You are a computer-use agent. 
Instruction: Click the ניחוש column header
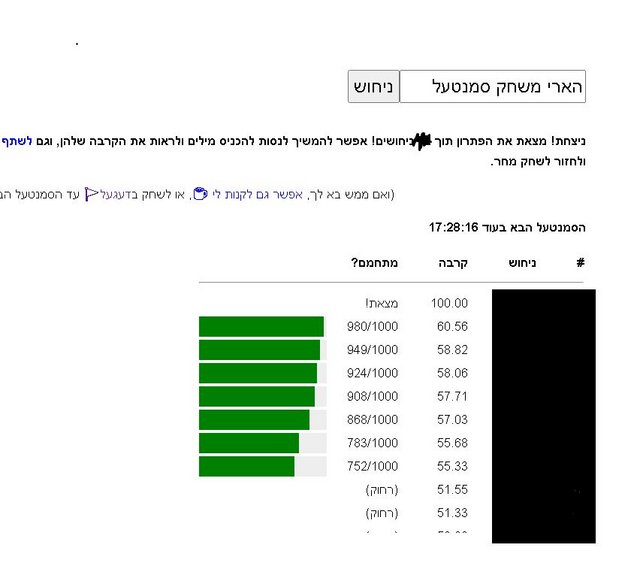(x=522, y=263)
